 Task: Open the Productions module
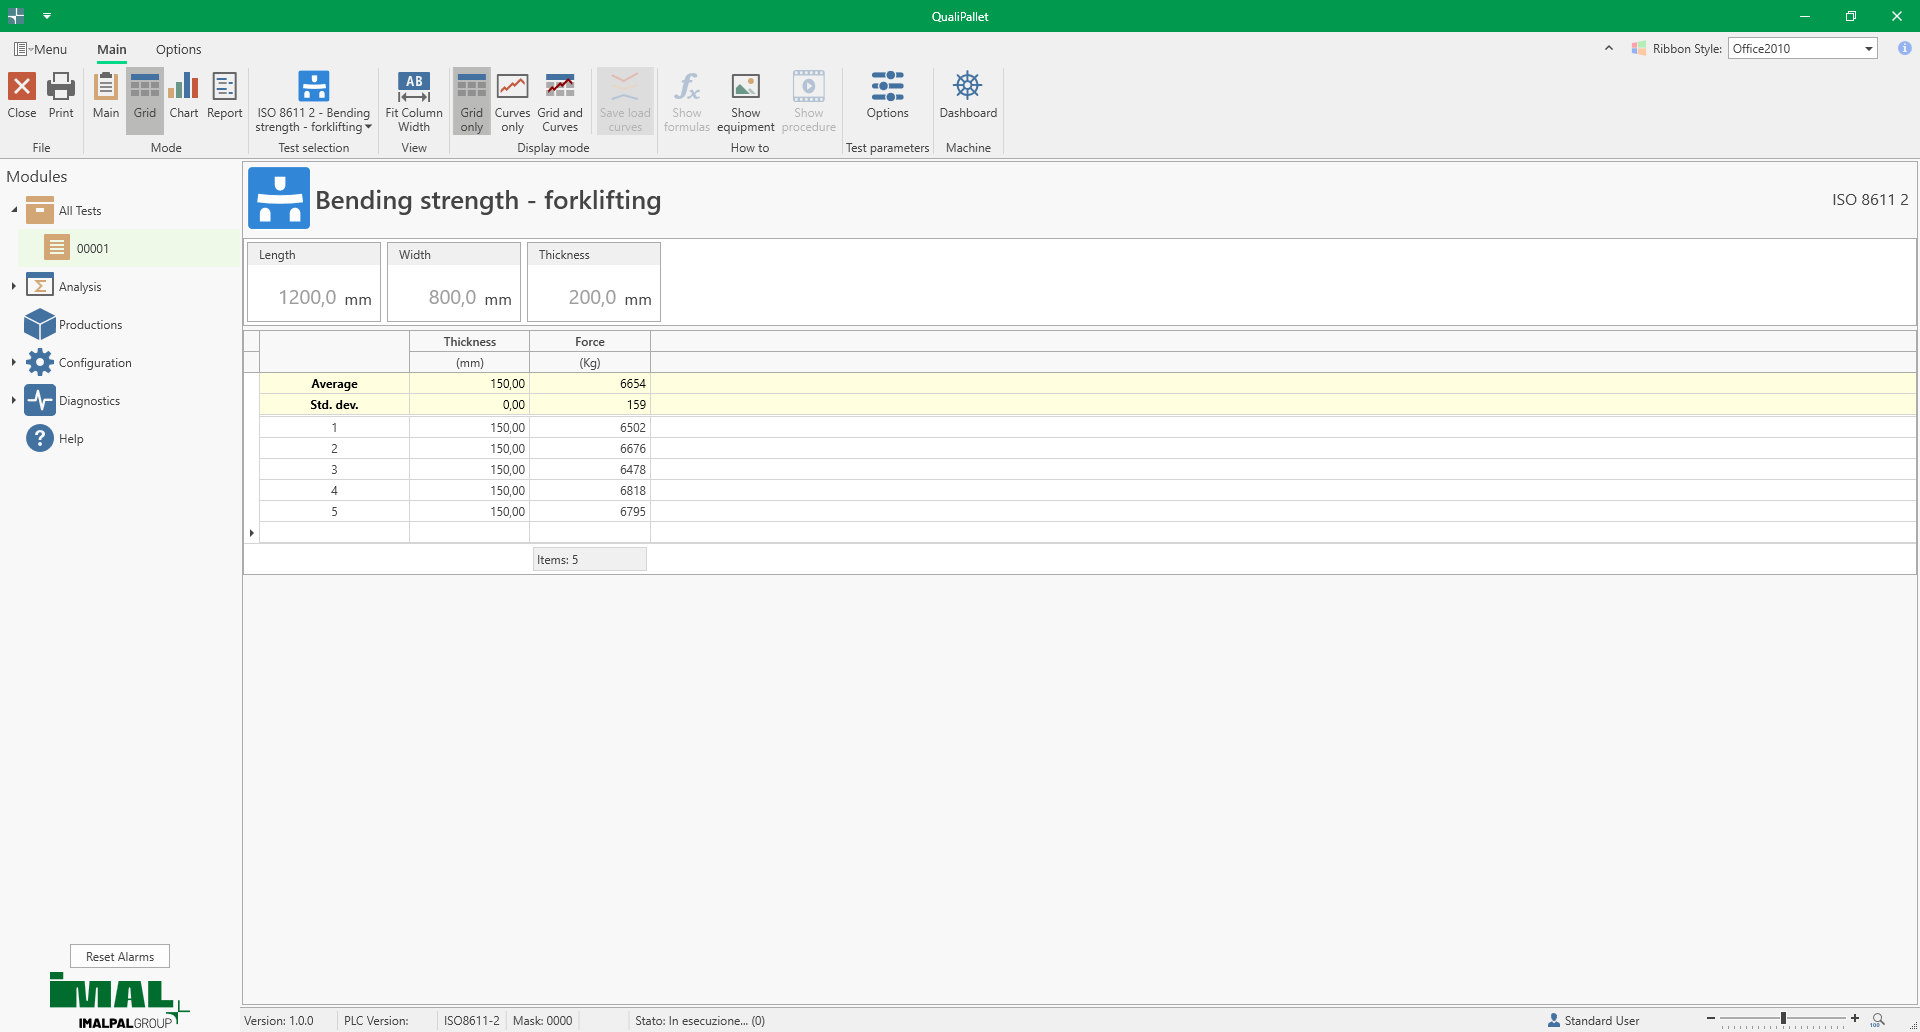pyautogui.click(x=90, y=325)
